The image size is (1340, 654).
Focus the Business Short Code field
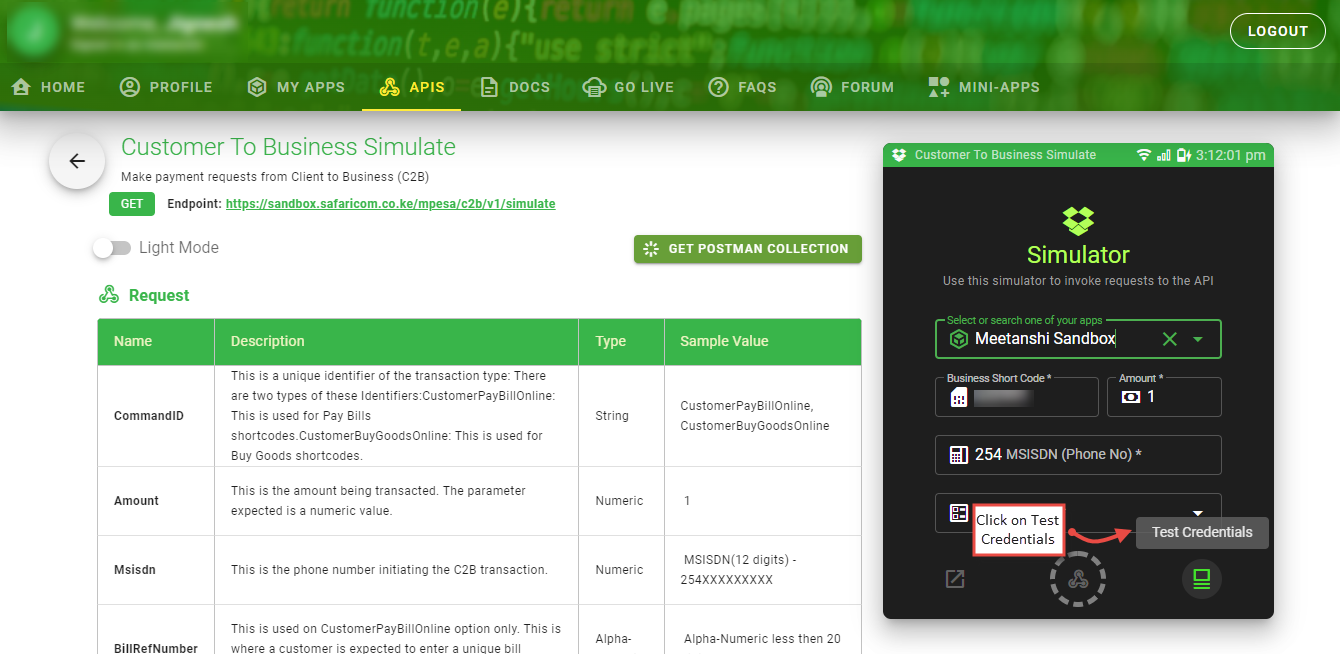point(1017,397)
